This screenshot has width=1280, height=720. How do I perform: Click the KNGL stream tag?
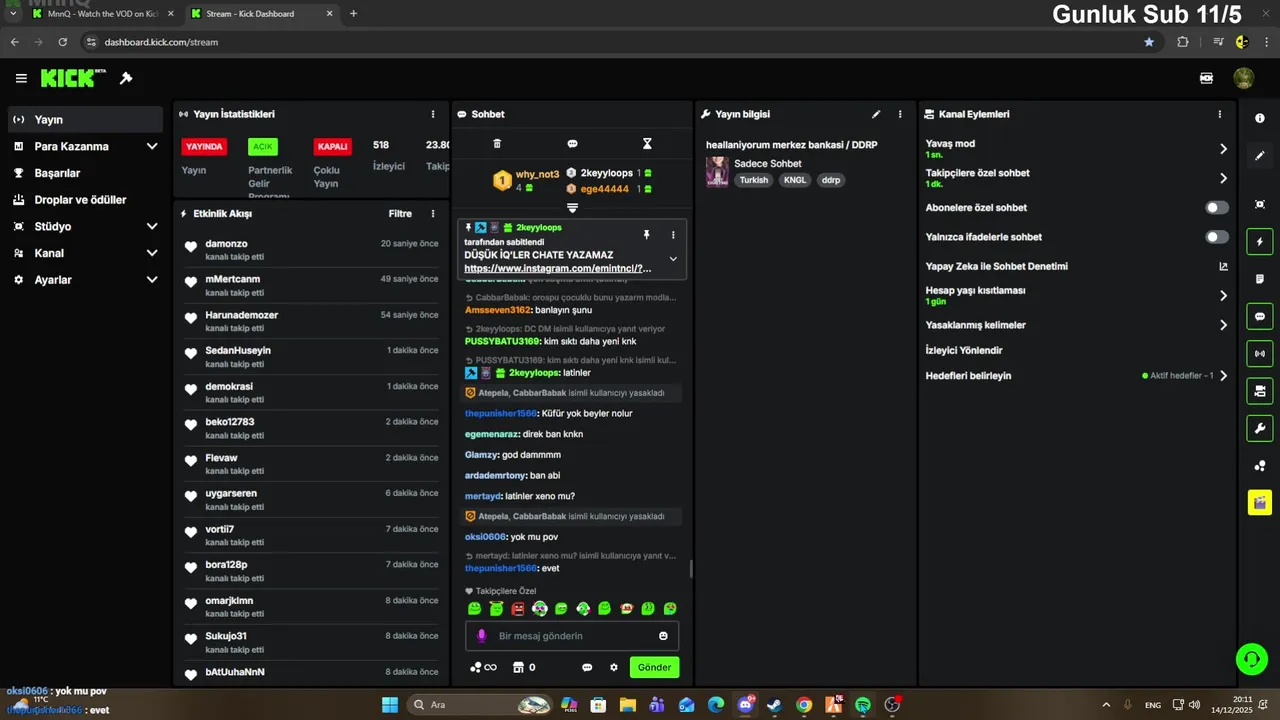coord(795,180)
